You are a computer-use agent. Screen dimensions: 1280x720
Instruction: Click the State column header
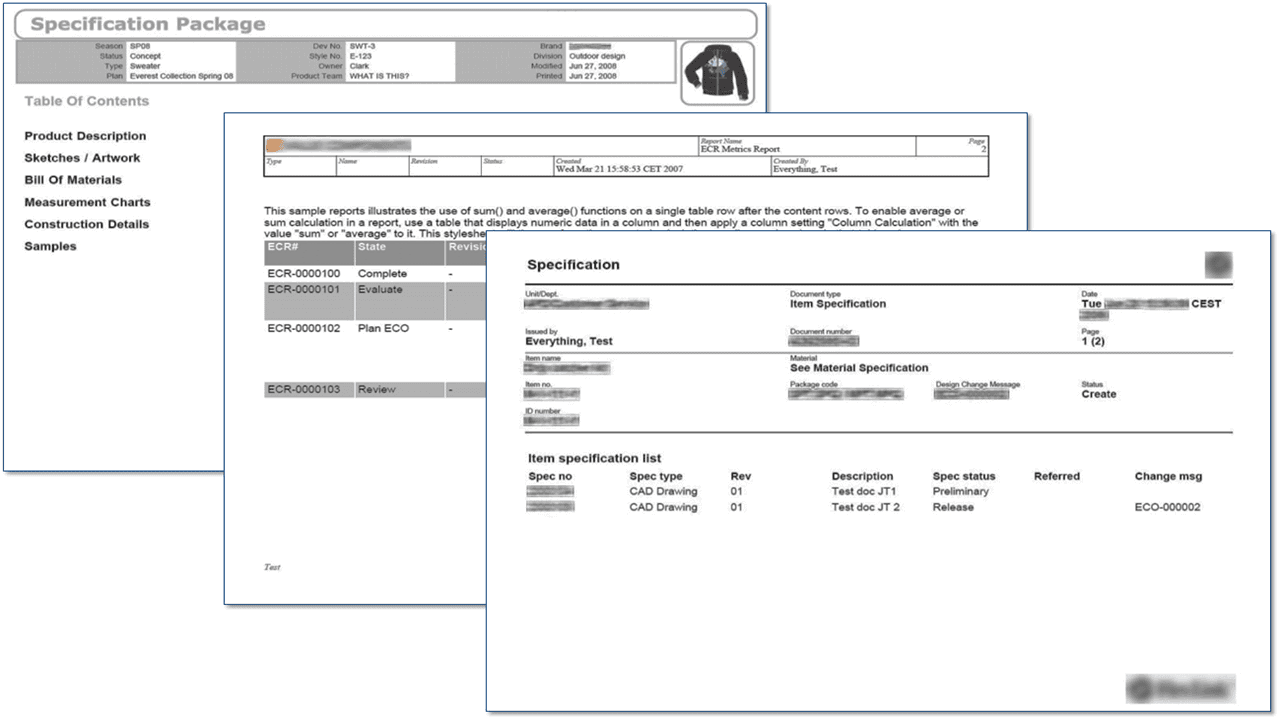pos(372,246)
